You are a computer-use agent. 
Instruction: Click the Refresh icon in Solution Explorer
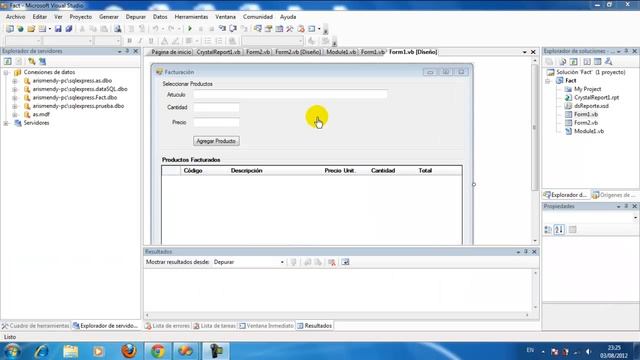573,62
